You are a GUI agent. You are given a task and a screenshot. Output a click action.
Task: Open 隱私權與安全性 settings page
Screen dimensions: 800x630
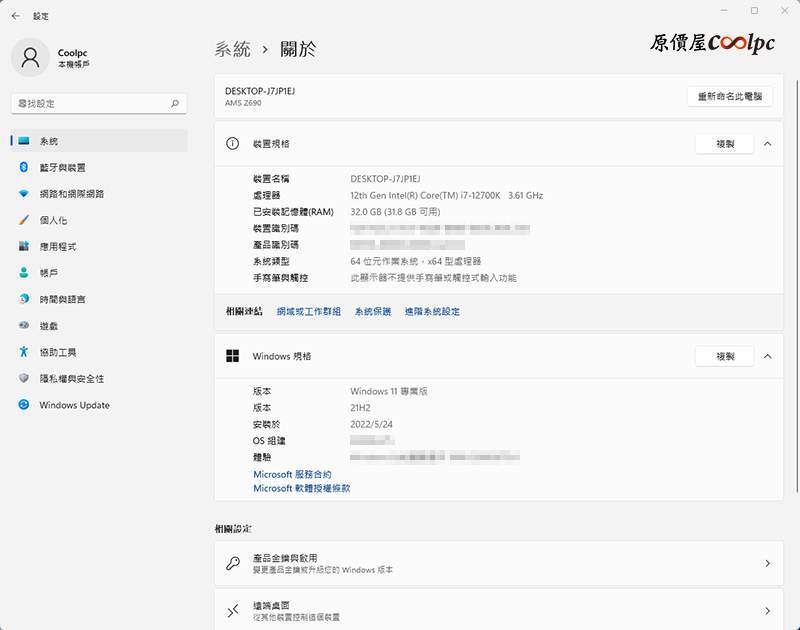pos(99,379)
